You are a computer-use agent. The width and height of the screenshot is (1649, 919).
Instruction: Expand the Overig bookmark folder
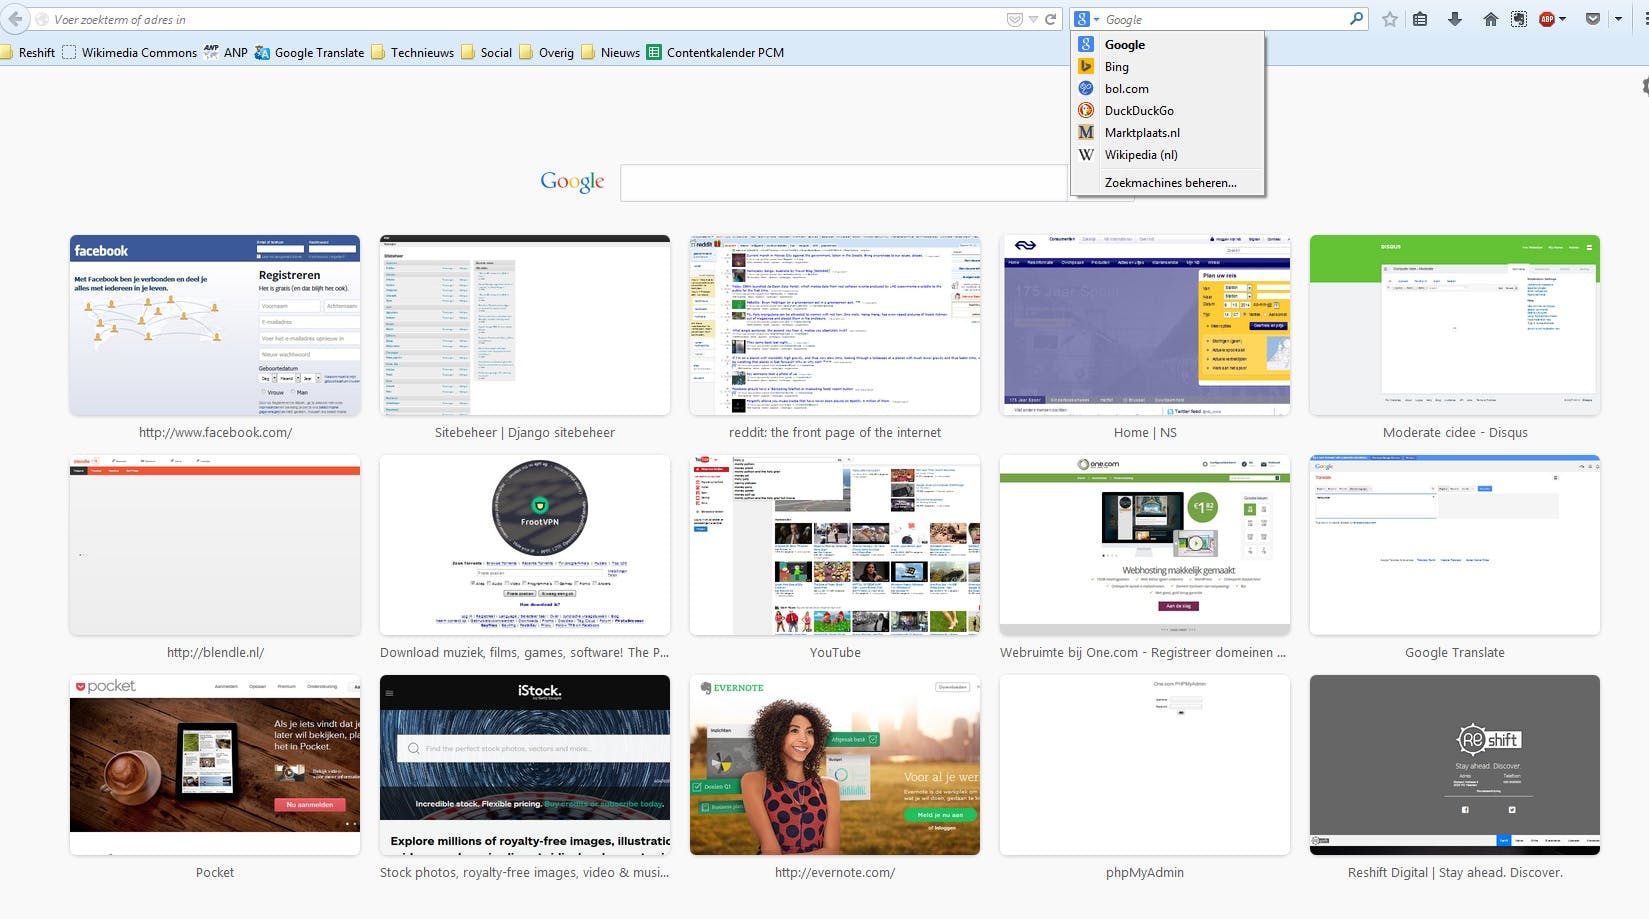point(546,53)
